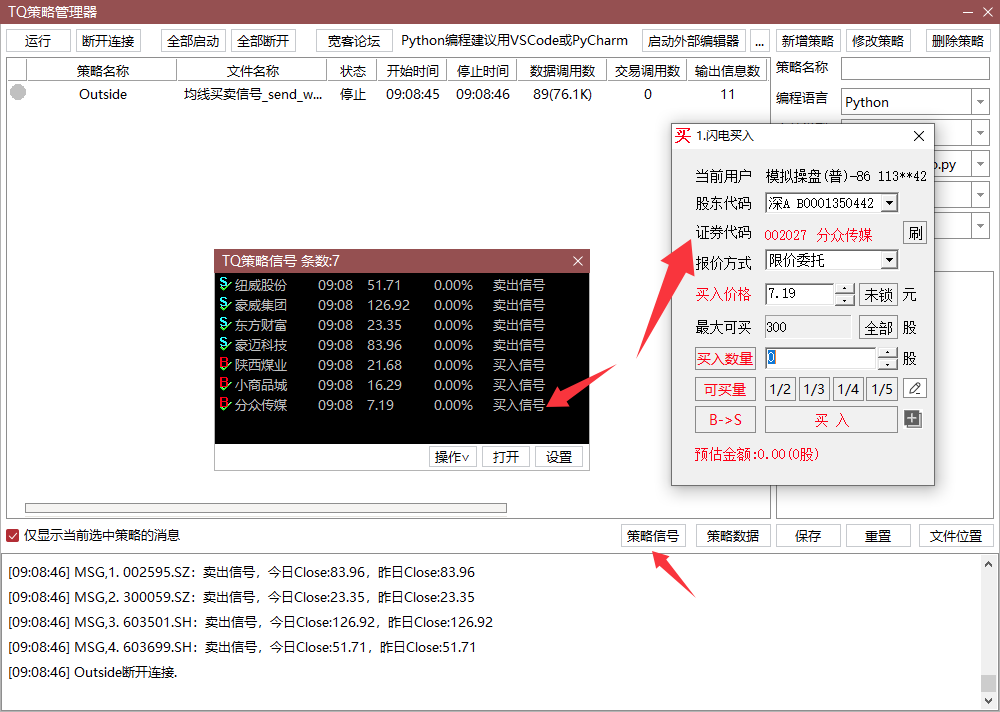This screenshot has height=712, width=1000.
Task: Open the 股东代码 dropdown
Action: point(889,204)
